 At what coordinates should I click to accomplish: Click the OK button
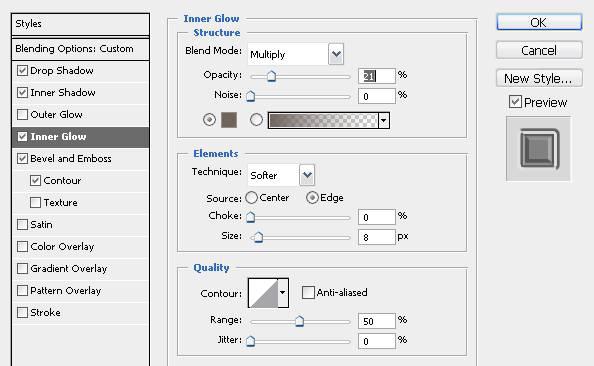pos(539,22)
